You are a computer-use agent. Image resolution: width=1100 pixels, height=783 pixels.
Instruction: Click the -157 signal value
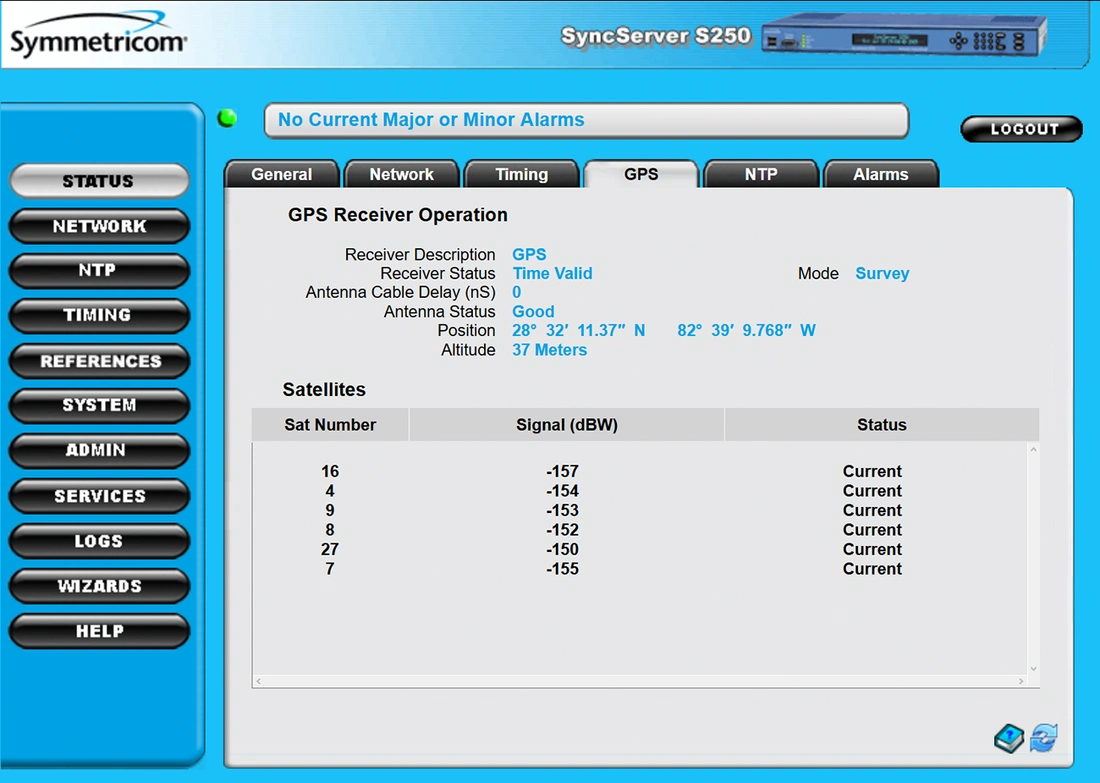click(563, 471)
